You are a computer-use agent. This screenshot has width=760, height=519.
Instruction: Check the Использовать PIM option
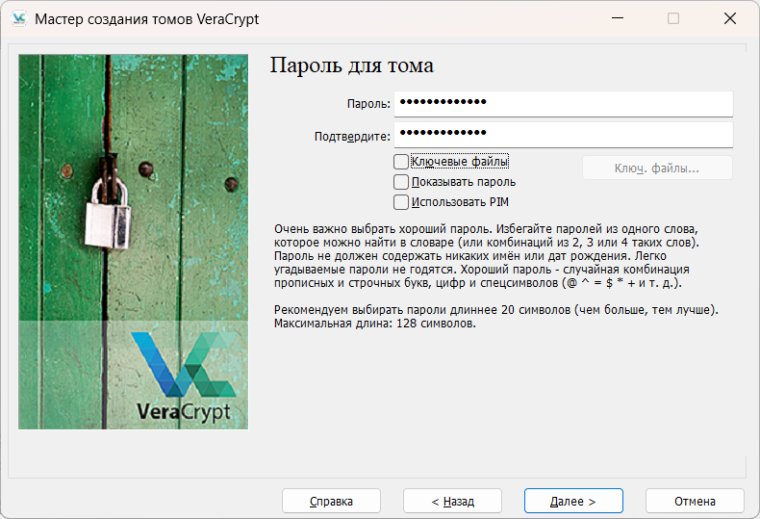point(401,203)
